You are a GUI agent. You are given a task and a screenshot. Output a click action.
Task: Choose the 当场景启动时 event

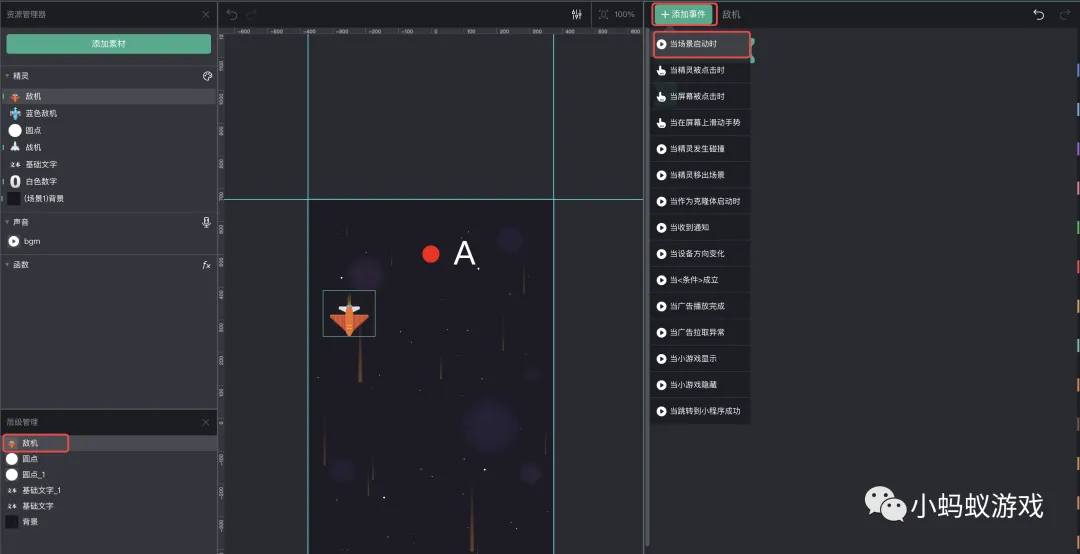click(x=700, y=44)
